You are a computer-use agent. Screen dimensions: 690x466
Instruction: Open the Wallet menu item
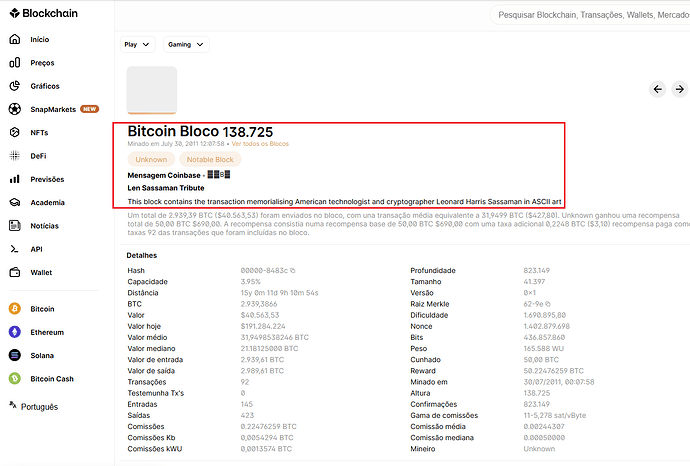[41, 272]
